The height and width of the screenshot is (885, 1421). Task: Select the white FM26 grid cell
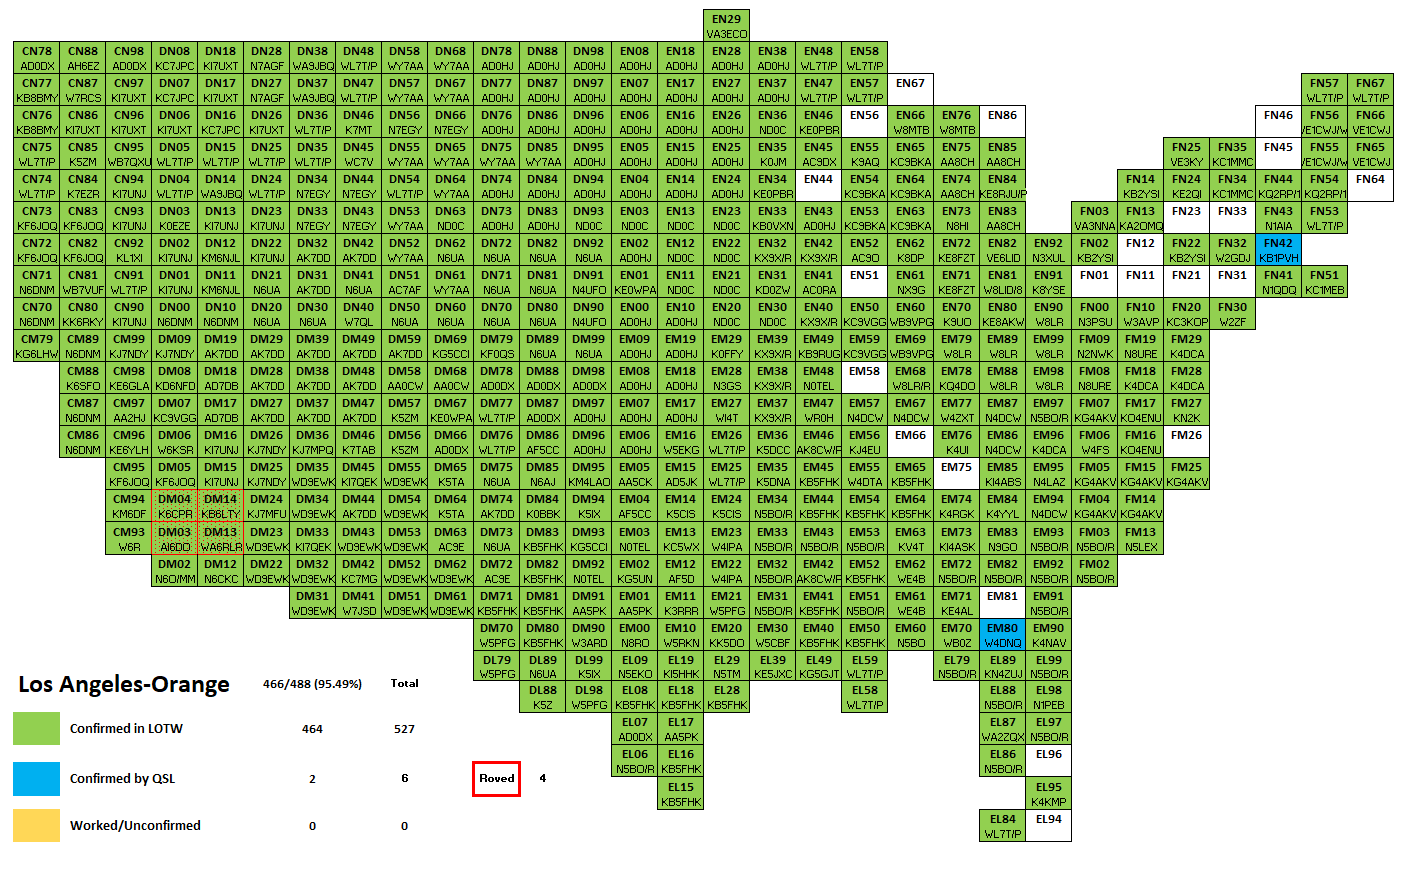(x=1186, y=442)
